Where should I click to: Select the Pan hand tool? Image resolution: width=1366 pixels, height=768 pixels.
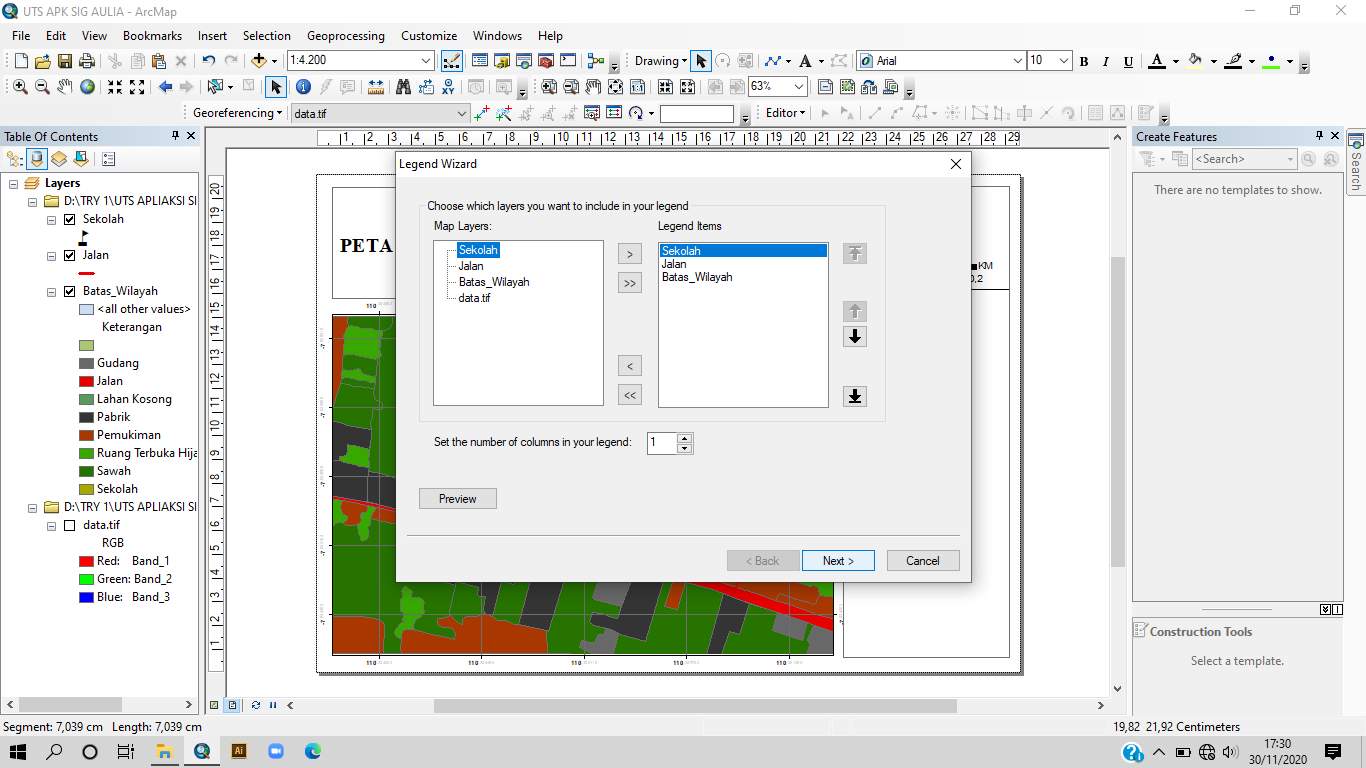(65, 87)
